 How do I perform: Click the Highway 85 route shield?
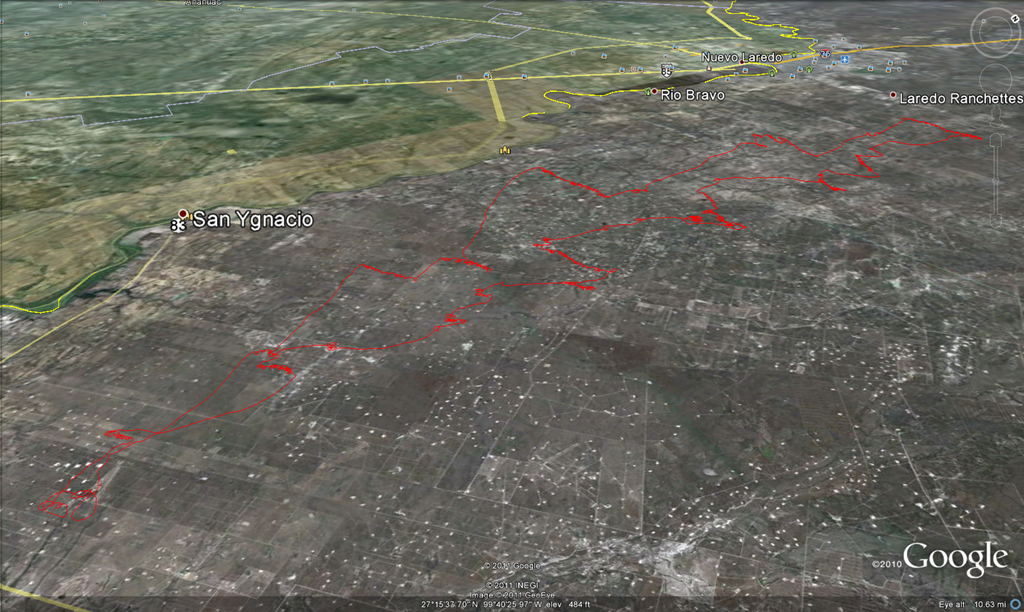pyautogui.click(x=667, y=69)
